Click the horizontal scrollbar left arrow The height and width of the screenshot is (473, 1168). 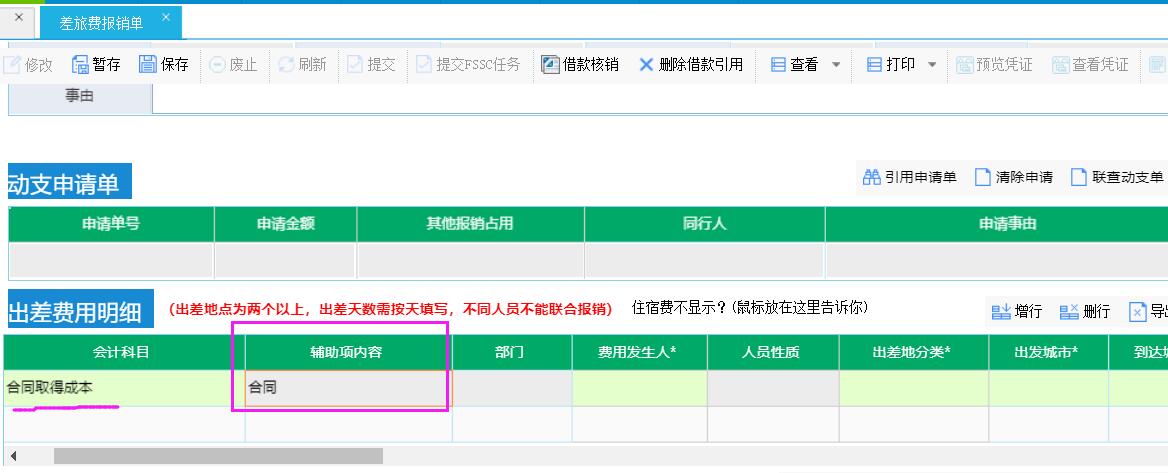14,456
